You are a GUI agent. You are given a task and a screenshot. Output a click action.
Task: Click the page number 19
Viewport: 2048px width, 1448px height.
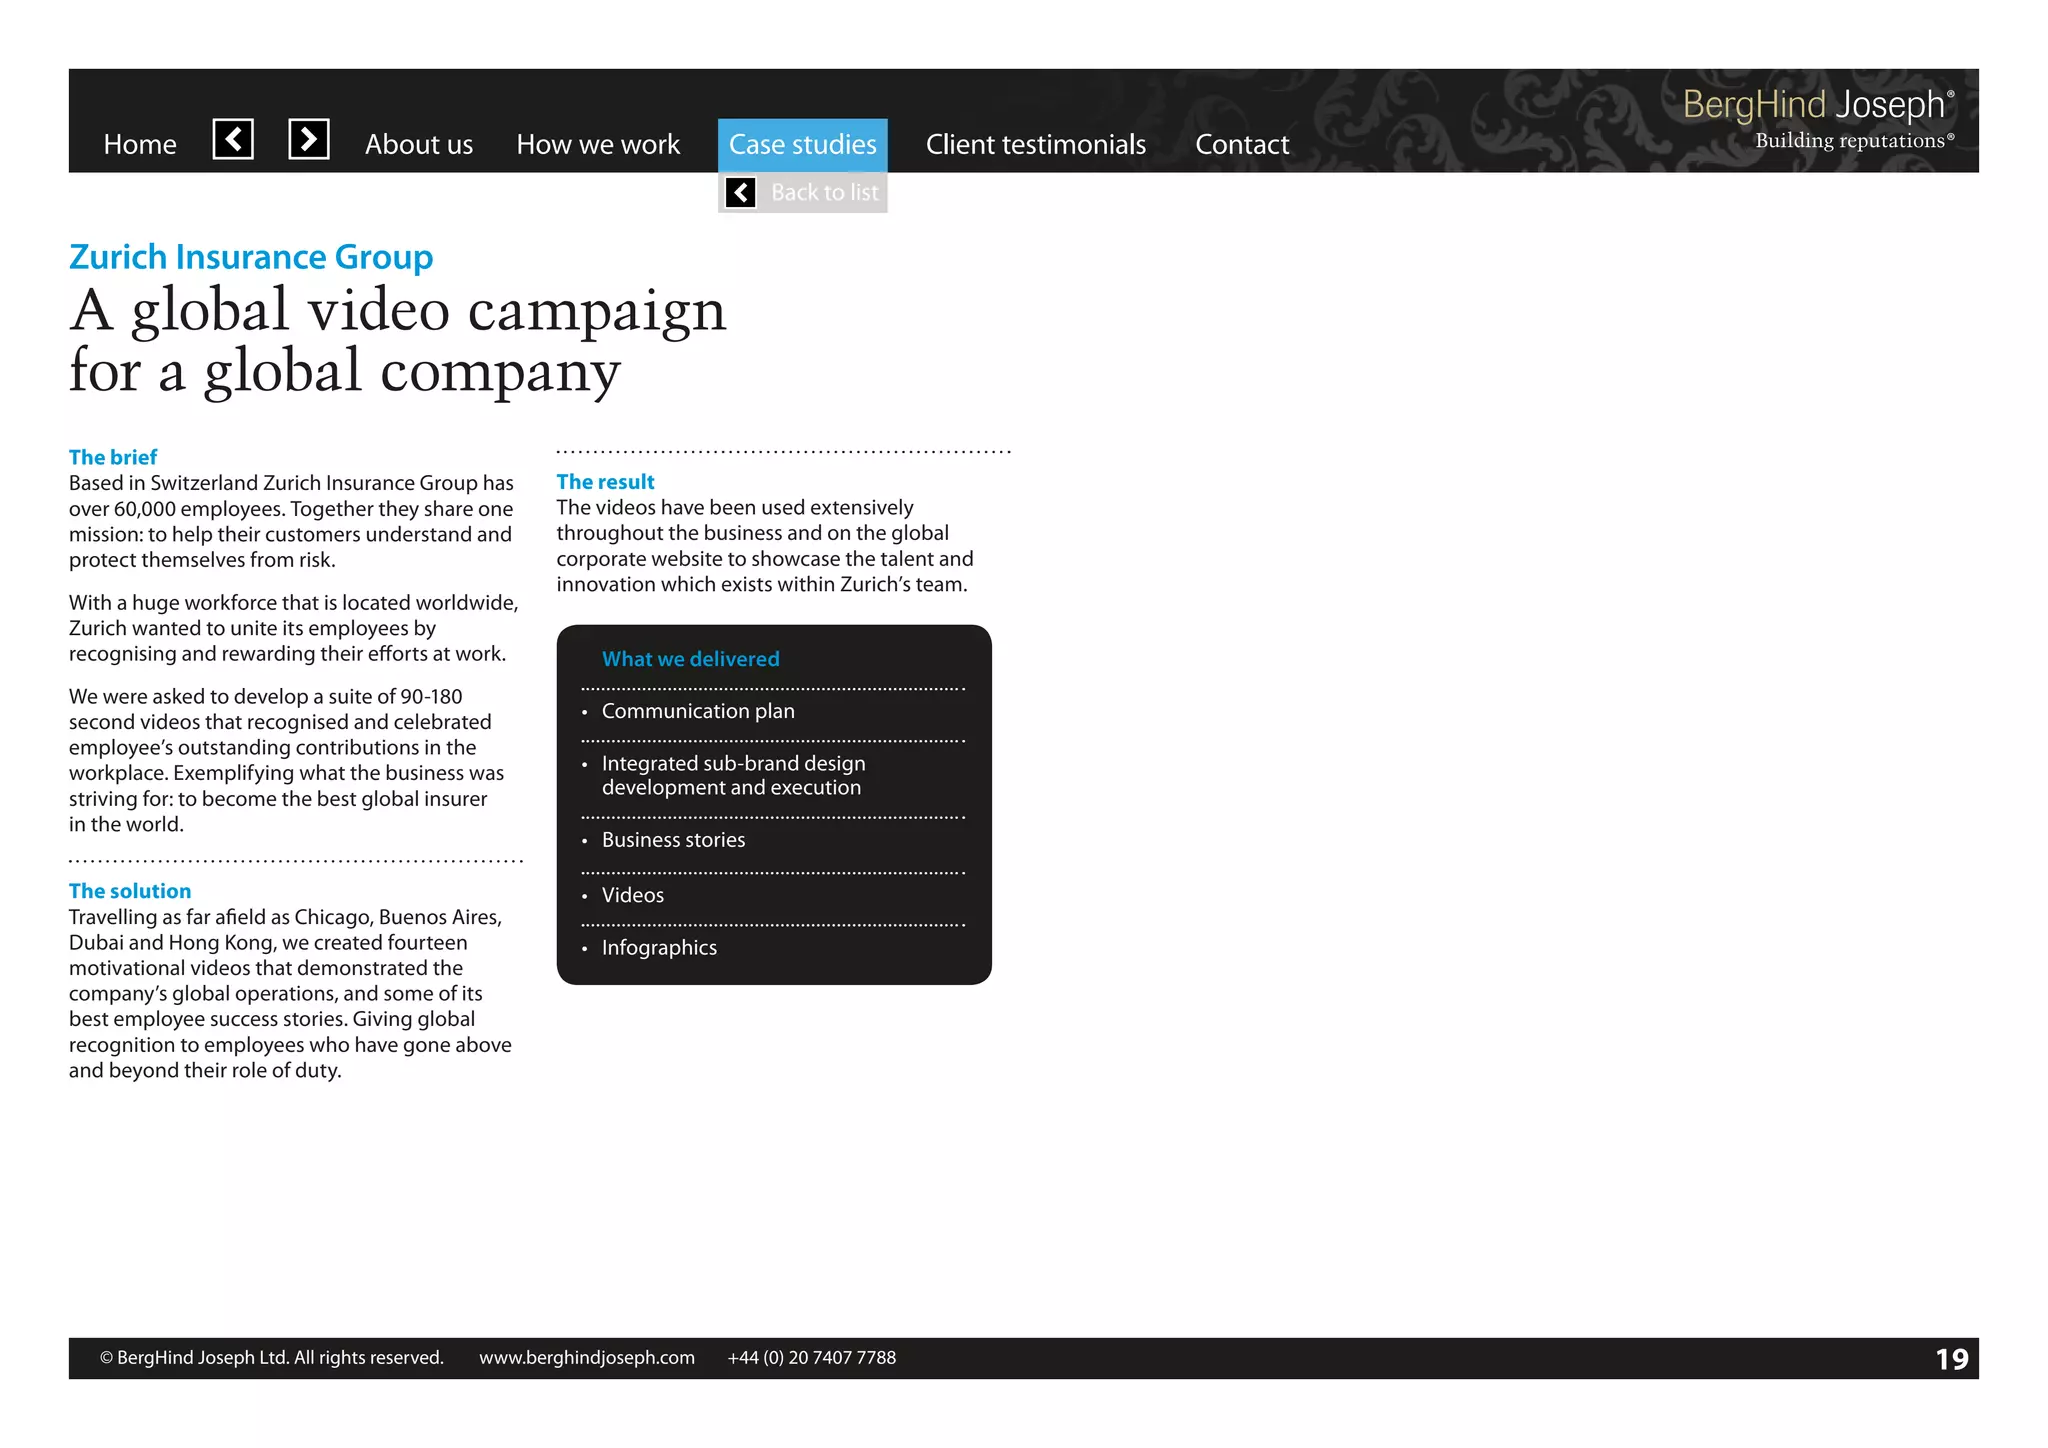tap(1951, 1359)
